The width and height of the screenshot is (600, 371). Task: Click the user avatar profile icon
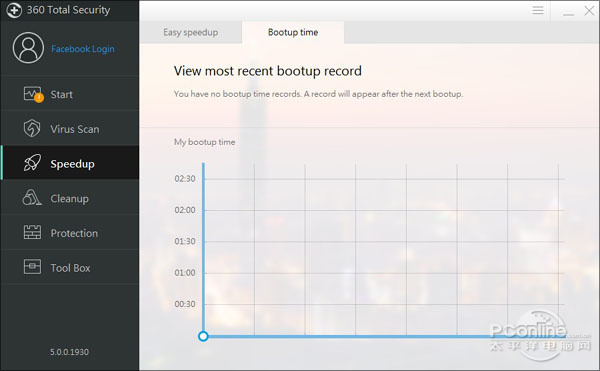coord(28,48)
